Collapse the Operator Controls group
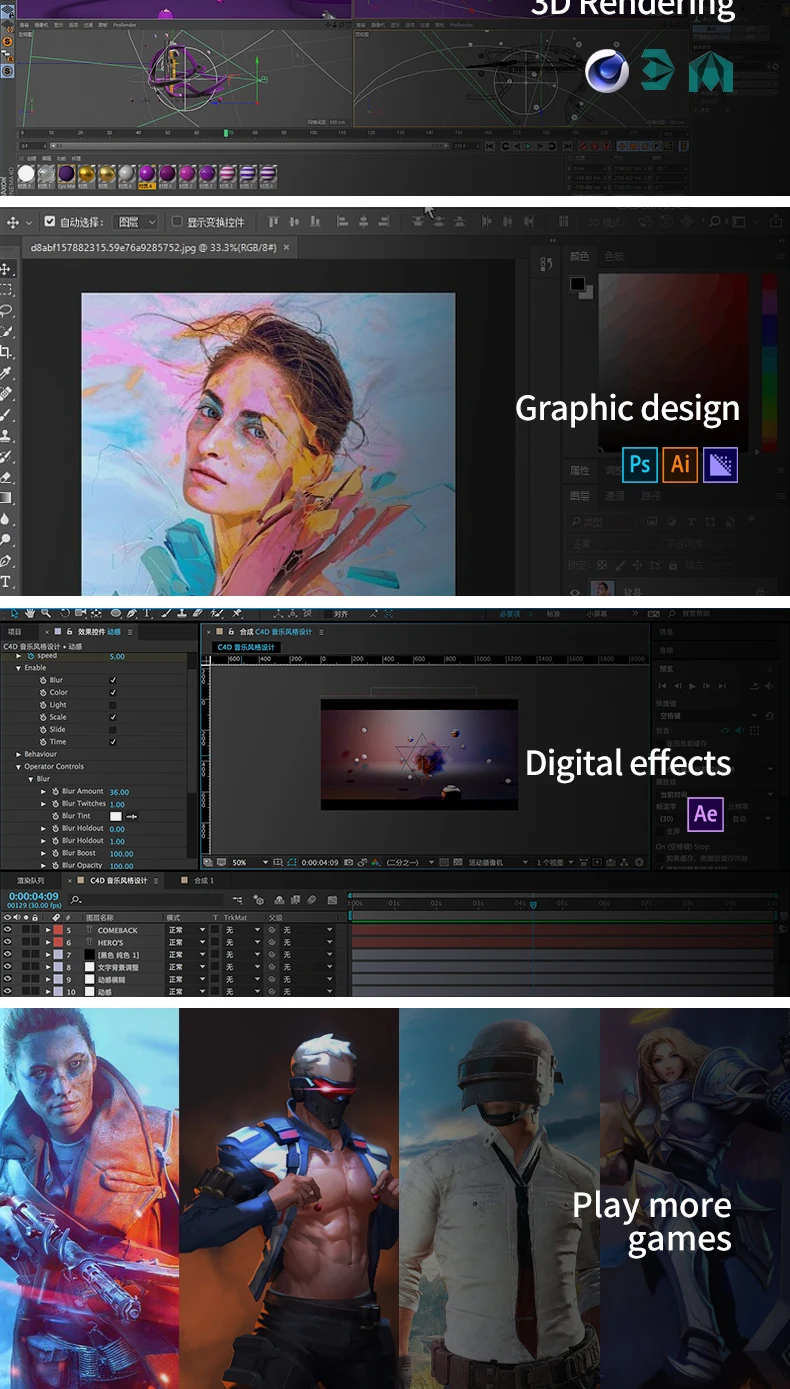Viewport: 790px width, 1389px height. click(x=18, y=767)
